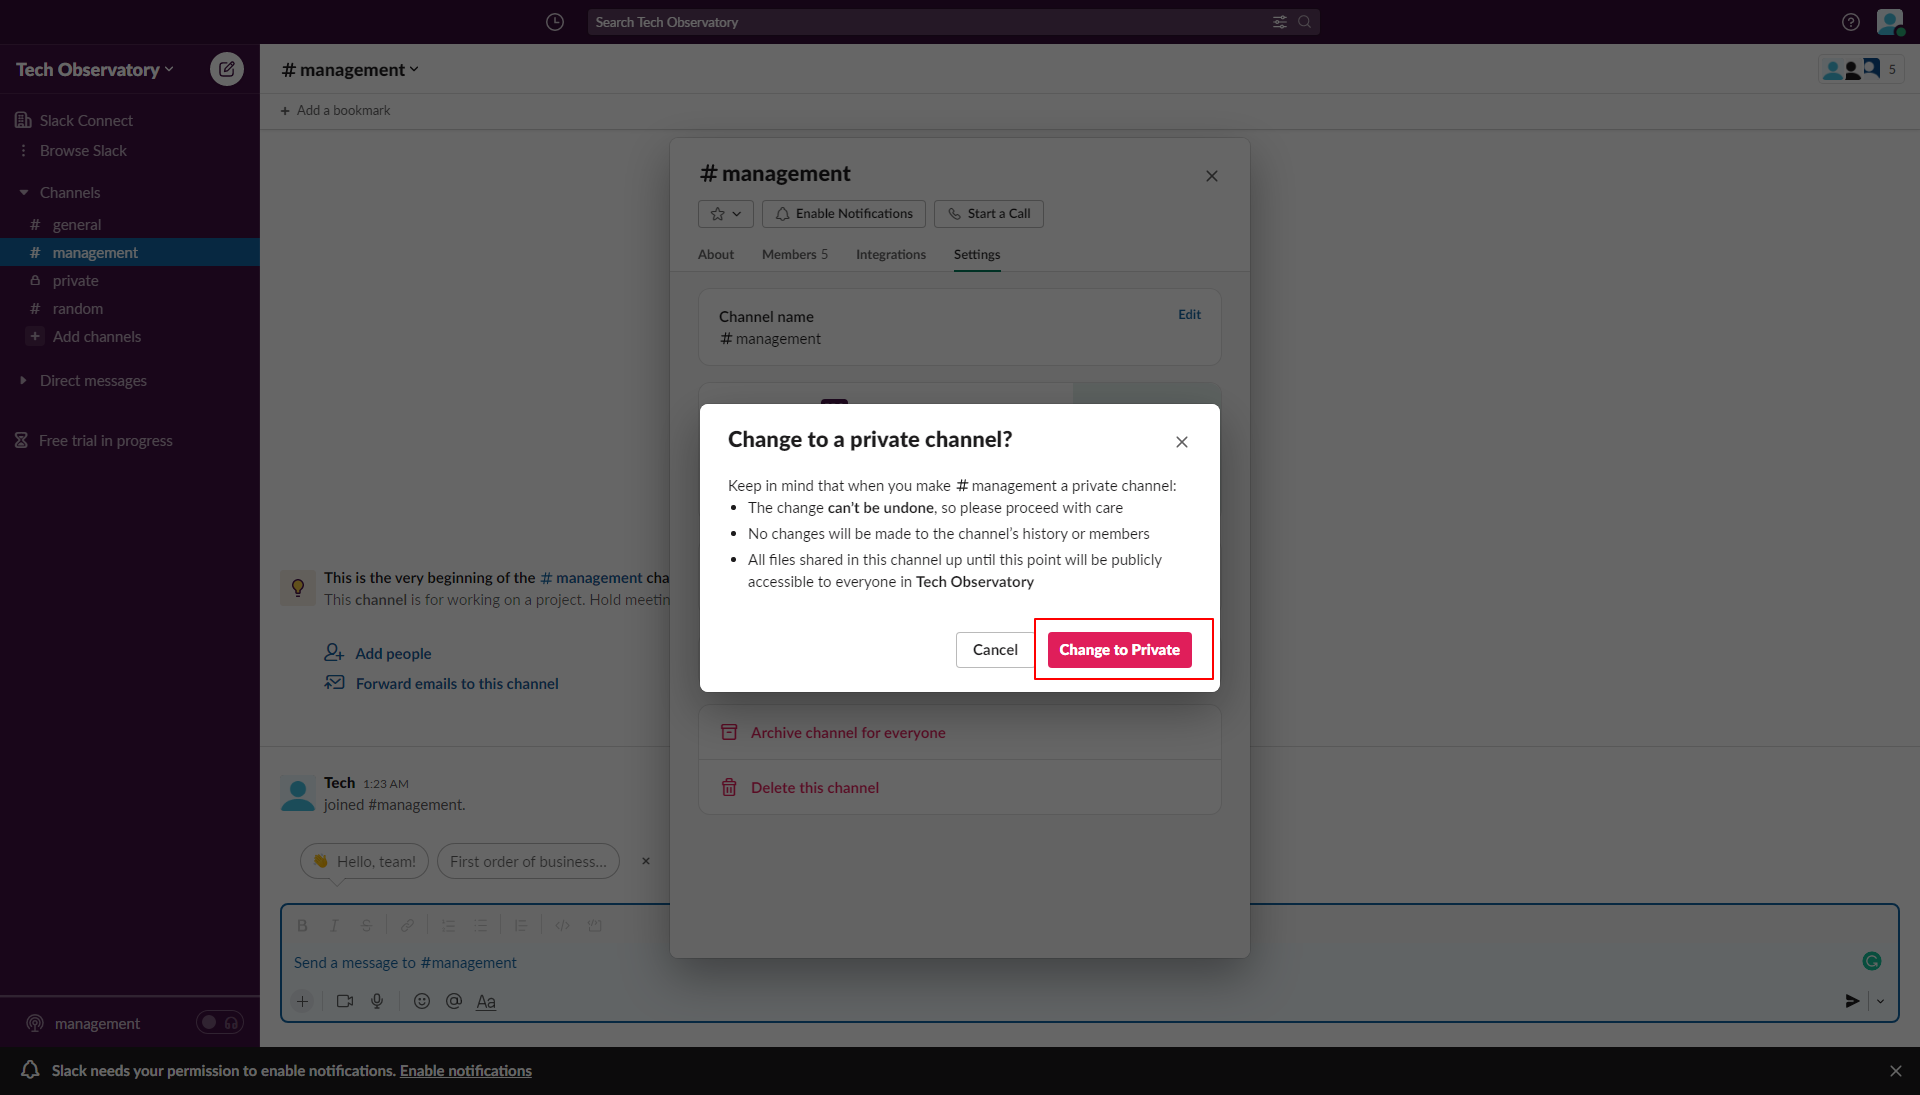Toggle text formatting Aa button
1920x1095 pixels.
click(x=486, y=1001)
